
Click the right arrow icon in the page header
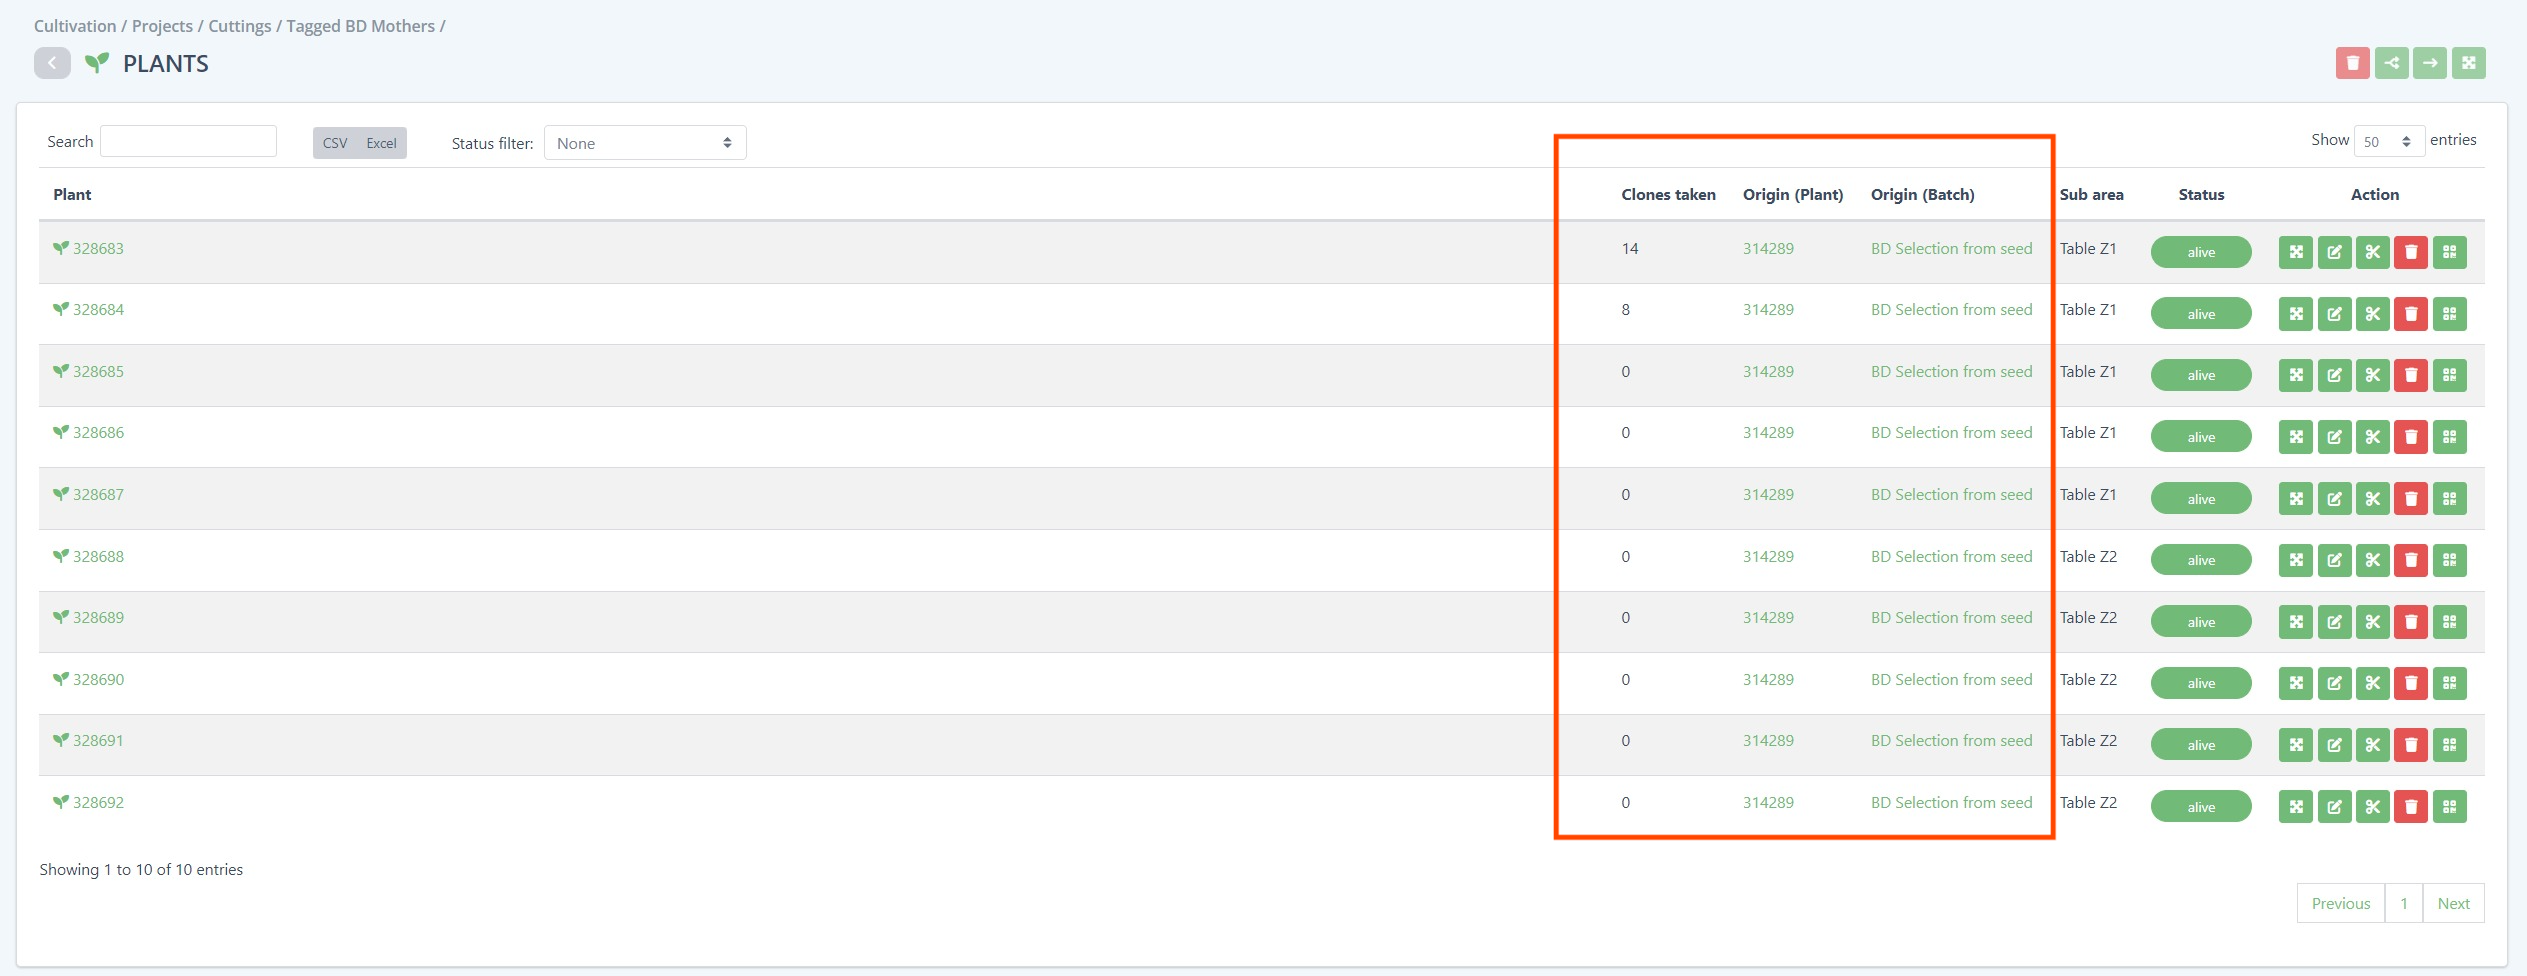(2429, 63)
